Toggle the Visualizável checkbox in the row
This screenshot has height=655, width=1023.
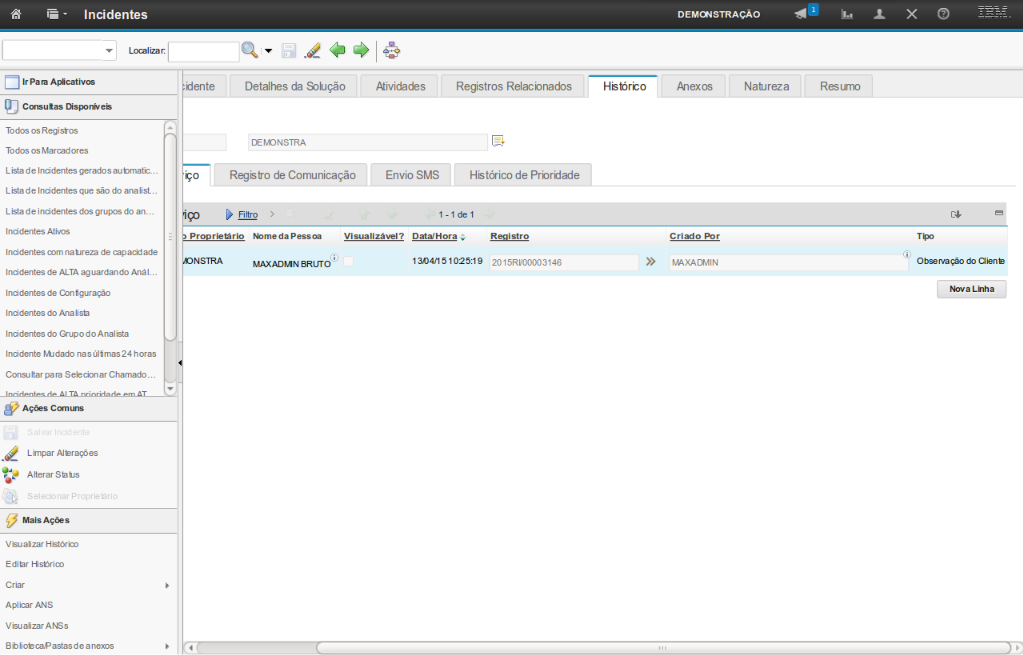[349, 261]
